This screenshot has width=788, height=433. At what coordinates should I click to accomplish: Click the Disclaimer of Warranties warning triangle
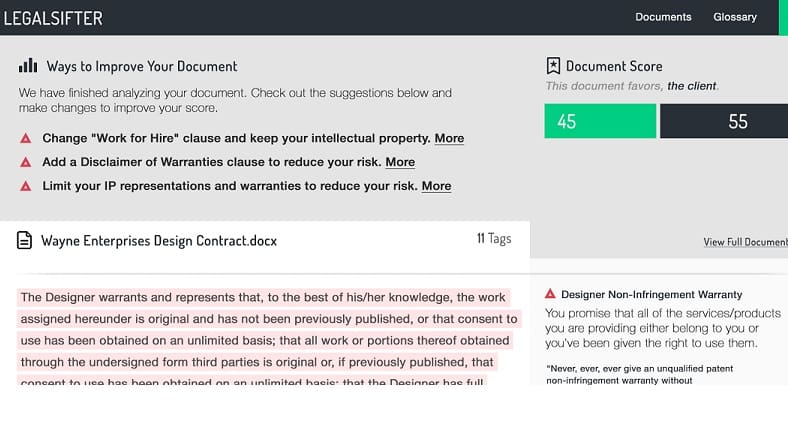(x=25, y=162)
